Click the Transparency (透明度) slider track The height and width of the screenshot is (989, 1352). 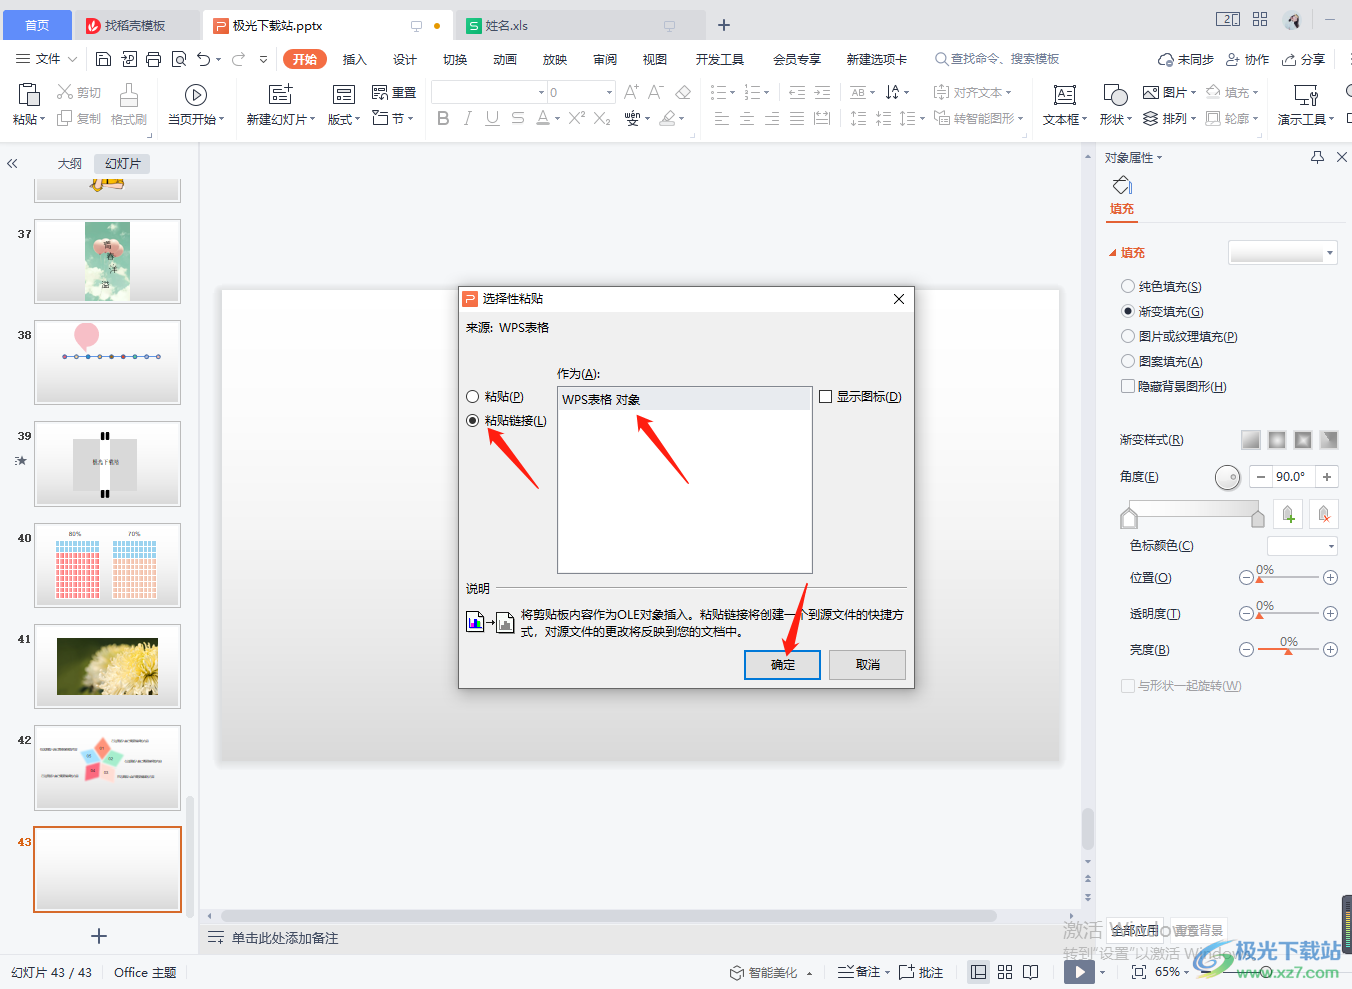point(1288,613)
